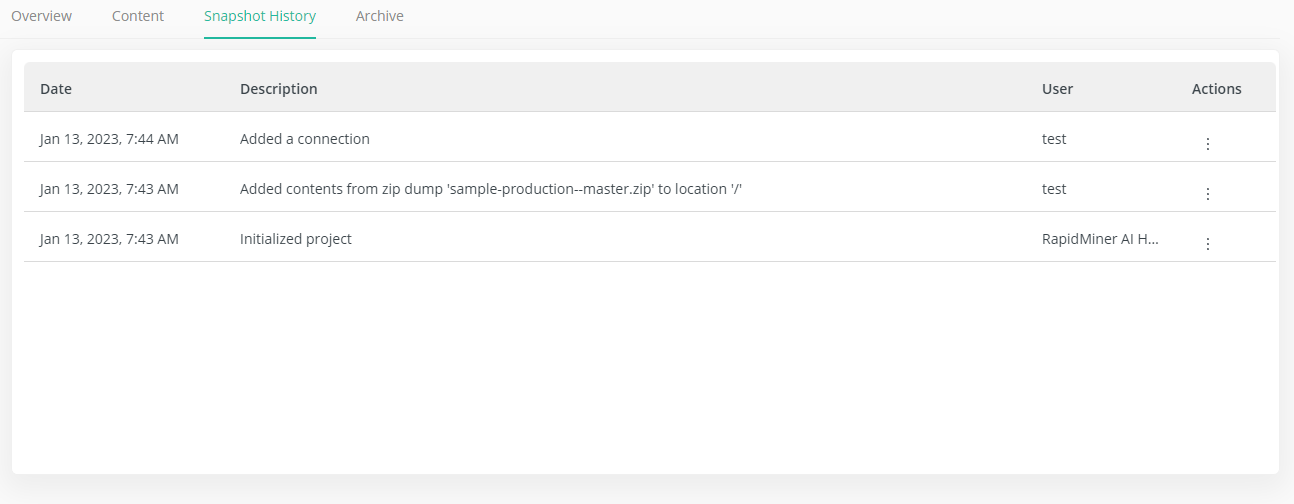Switch to the Overview tab

point(41,16)
